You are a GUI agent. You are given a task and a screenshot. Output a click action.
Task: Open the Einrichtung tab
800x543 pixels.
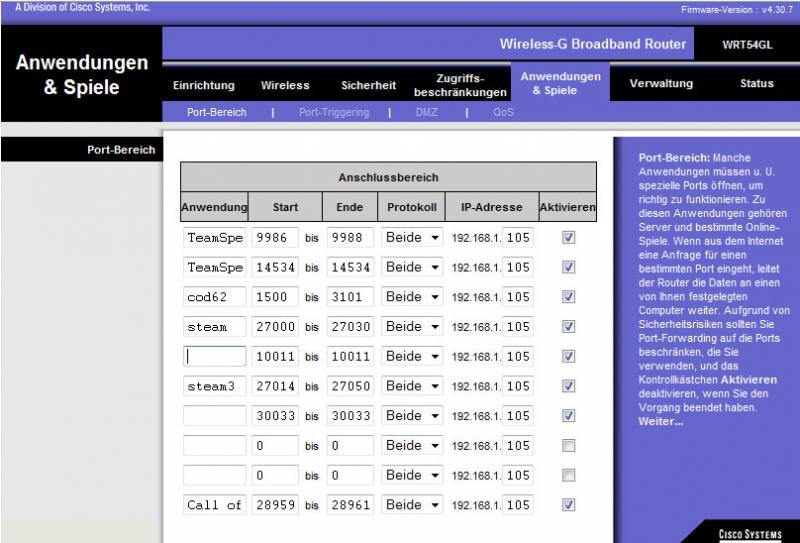pyautogui.click(x=203, y=85)
